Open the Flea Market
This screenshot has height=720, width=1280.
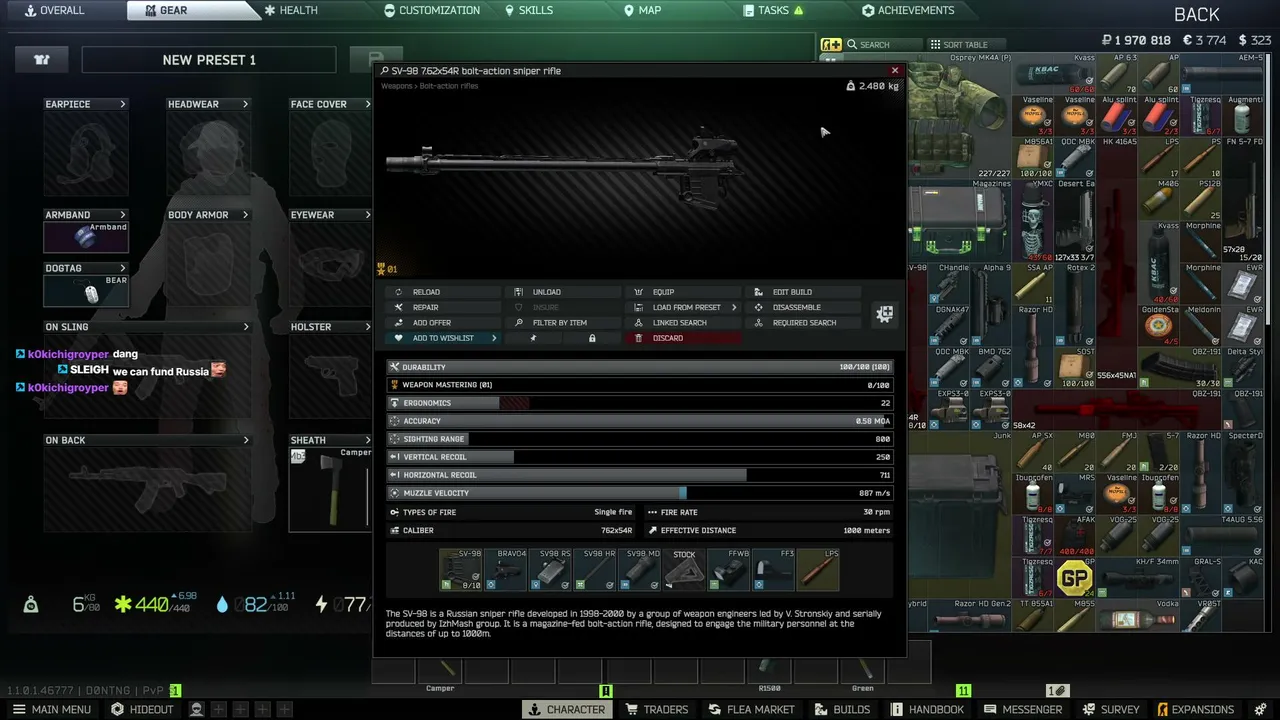(751, 709)
